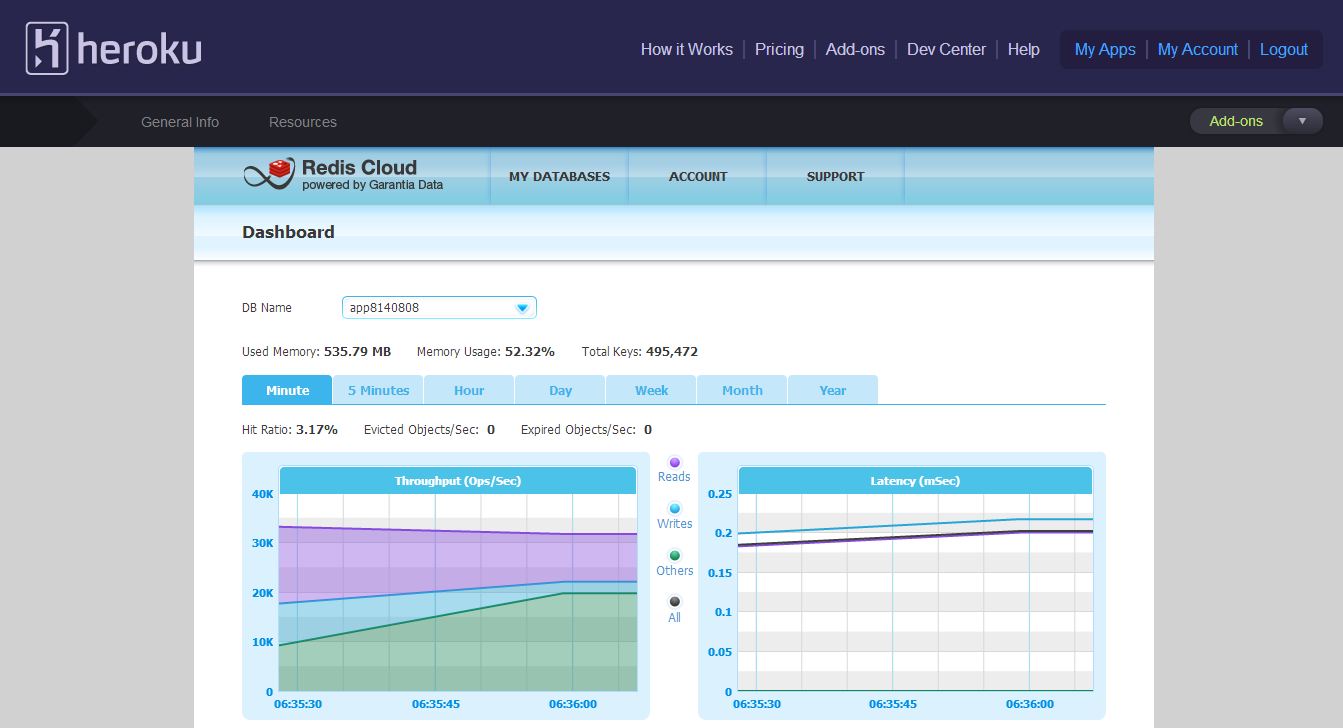Open the SUPPORT menu

coord(835,176)
